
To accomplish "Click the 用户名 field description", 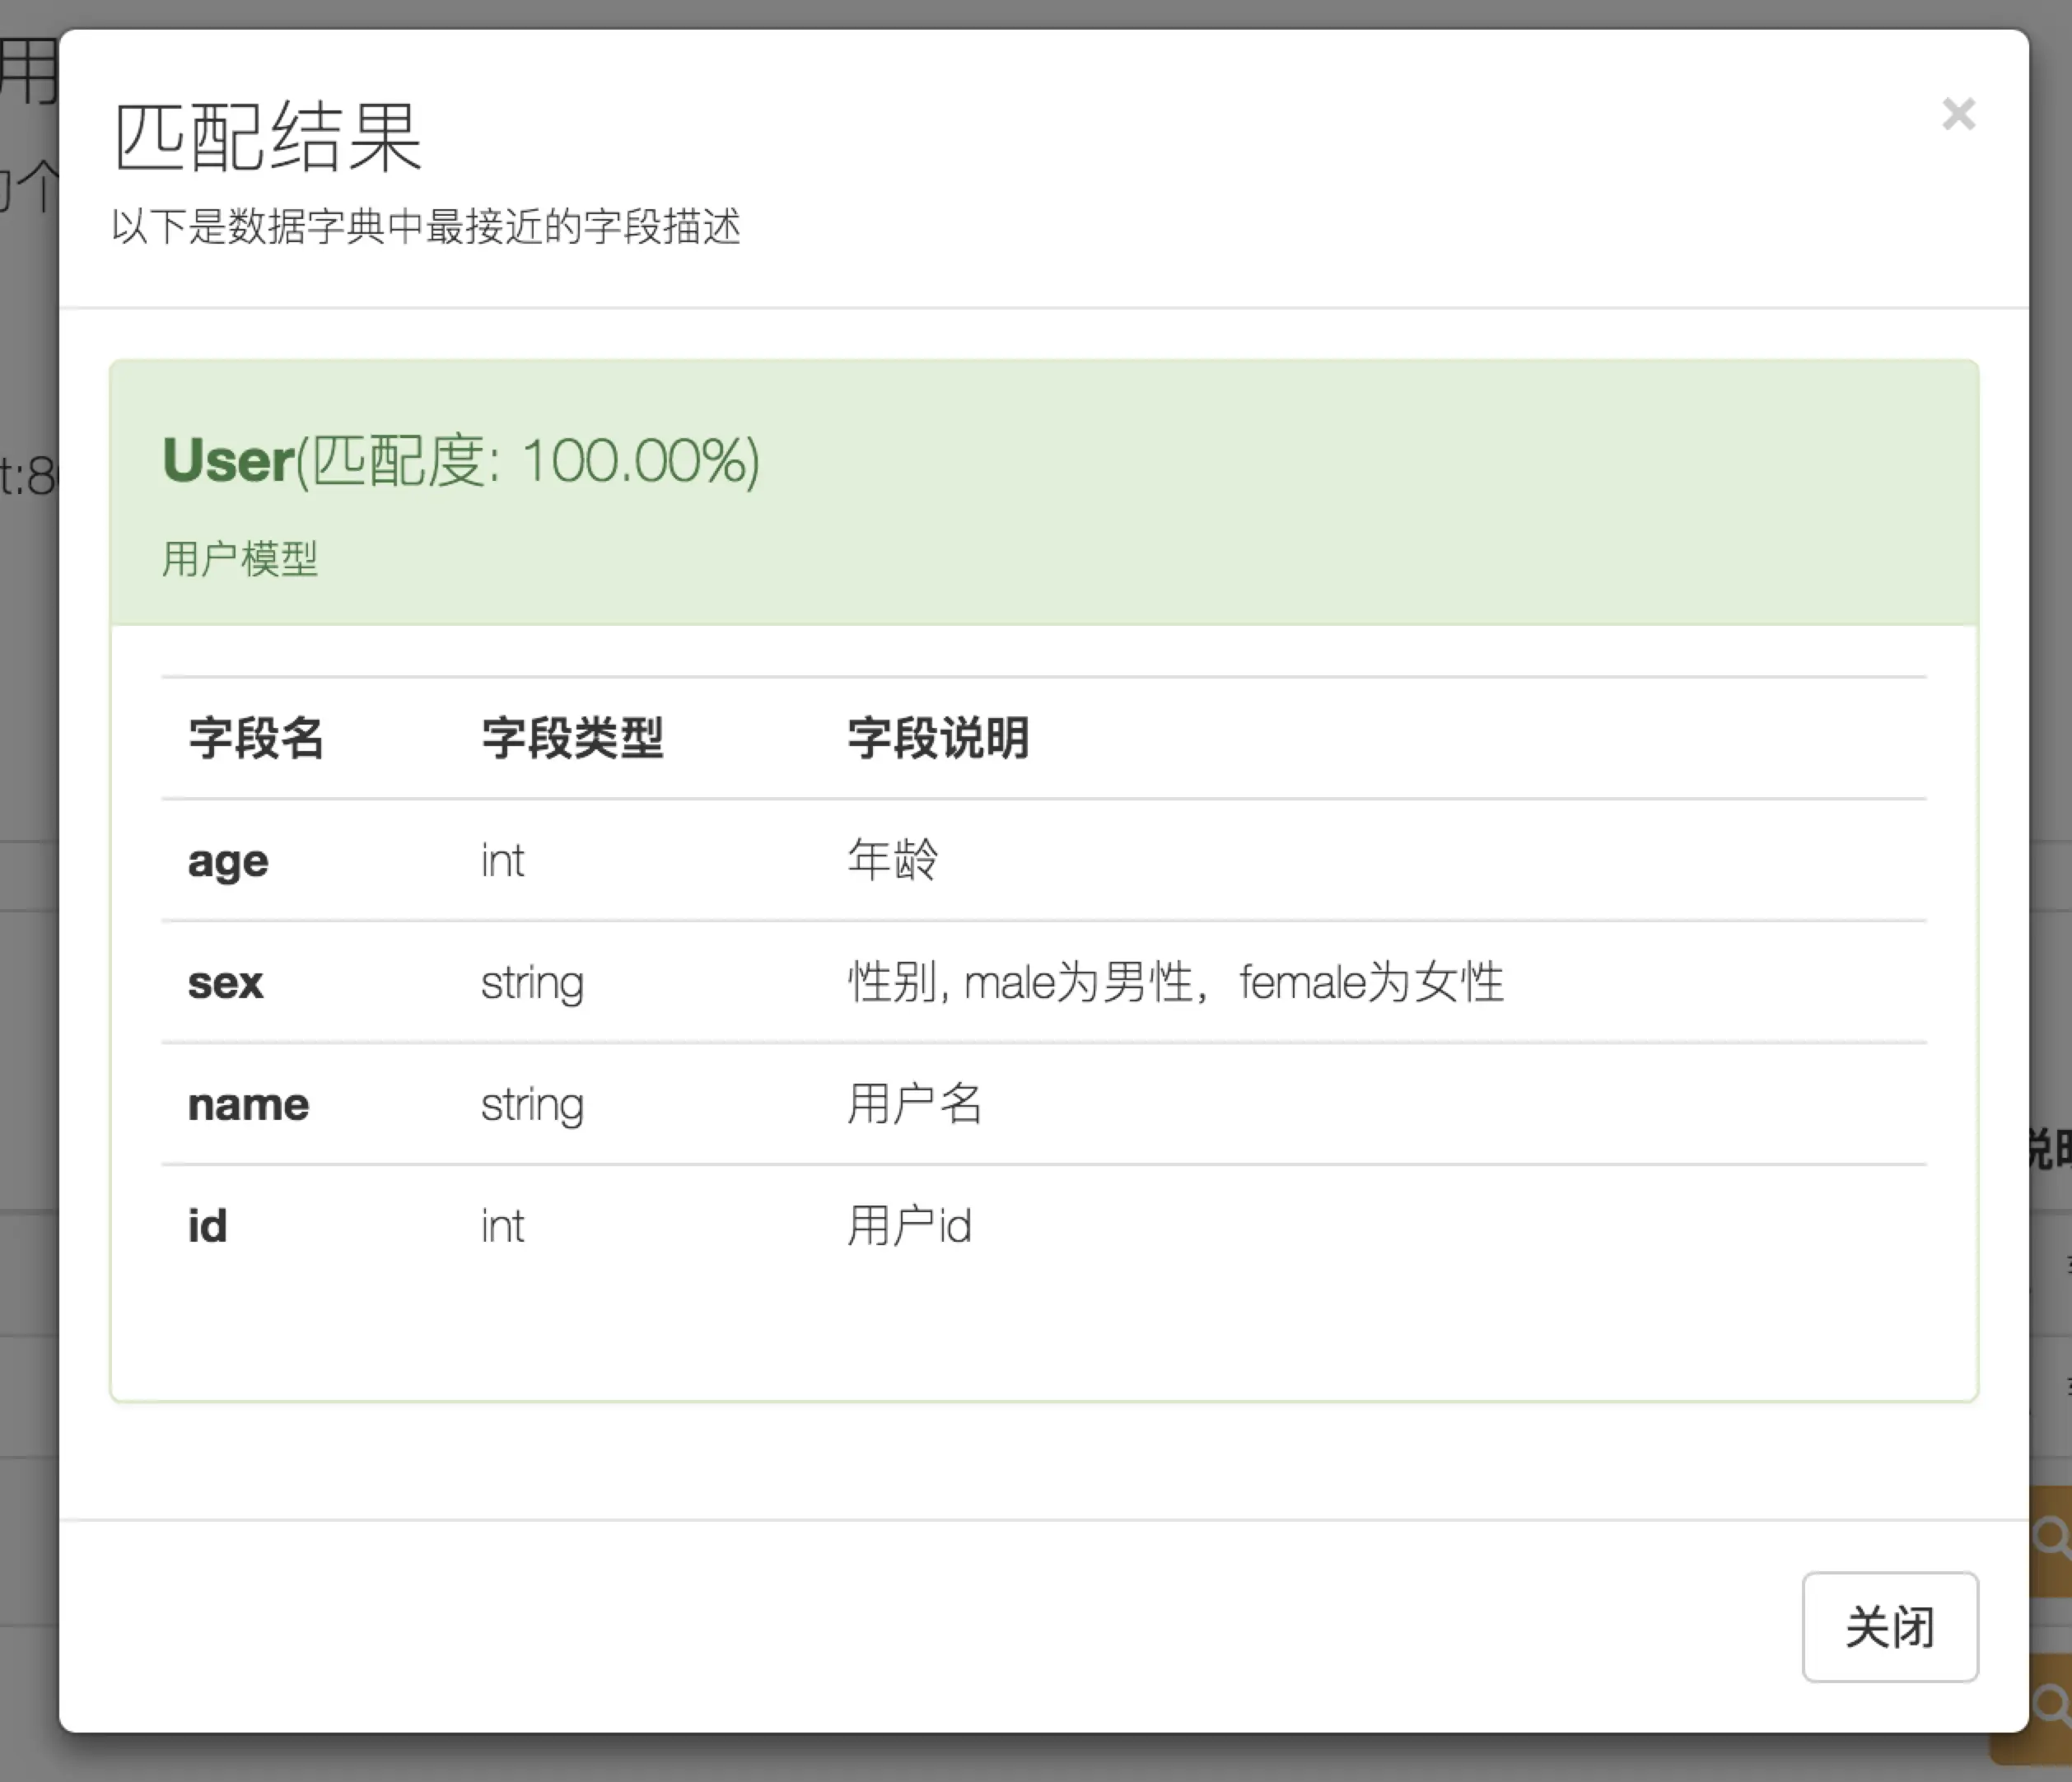I will tap(914, 1104).
